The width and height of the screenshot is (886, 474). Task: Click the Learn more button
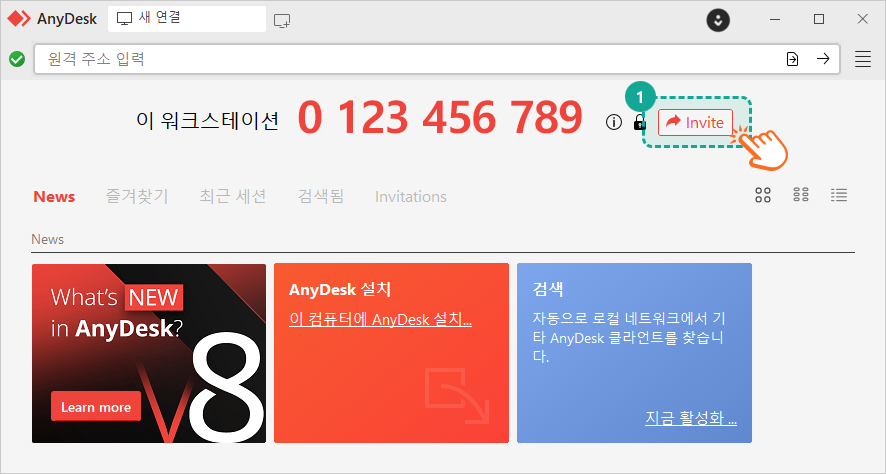96,407
